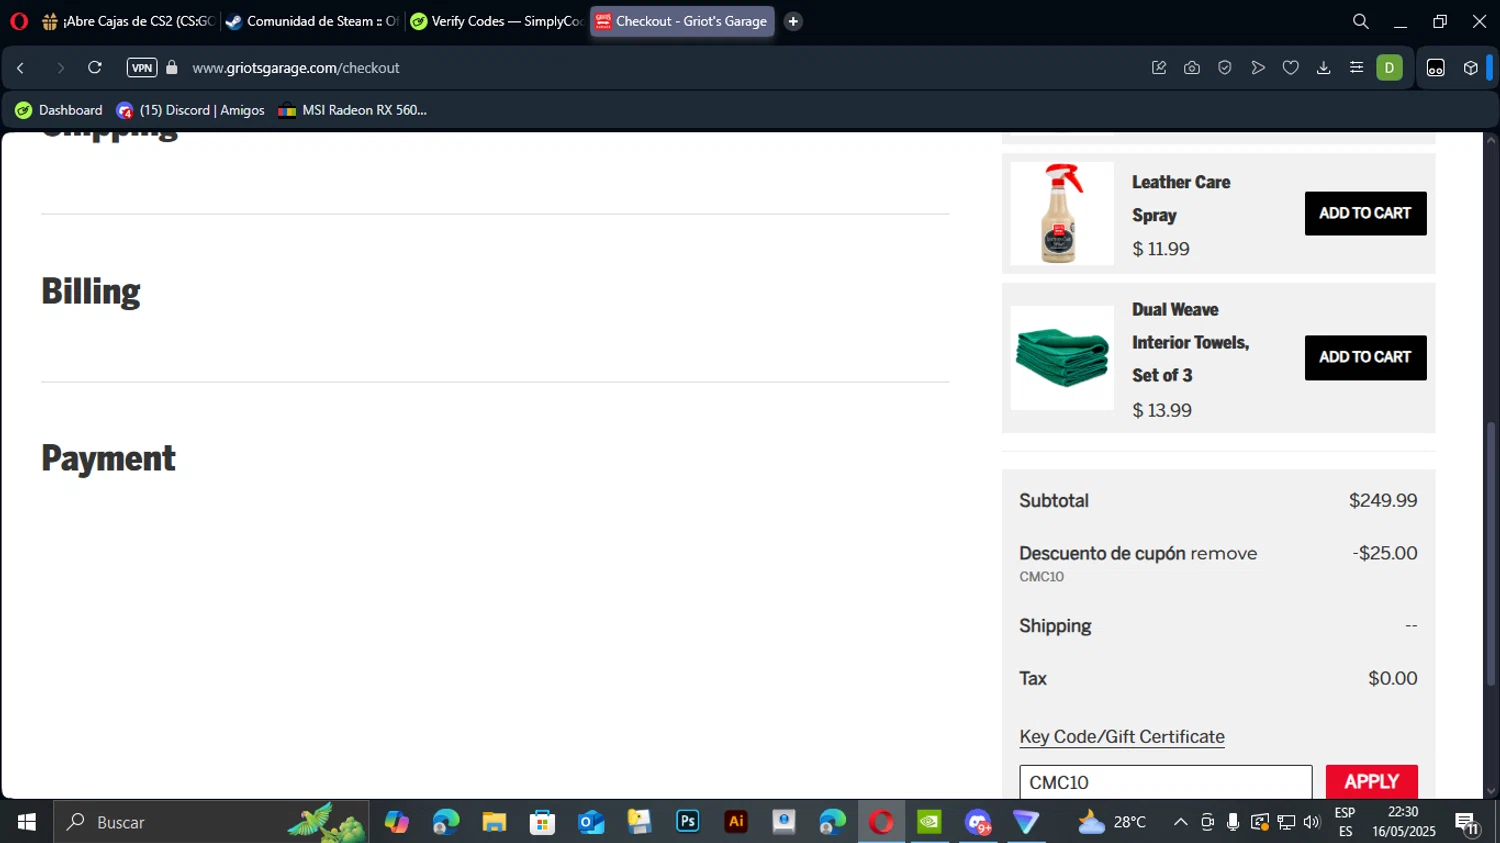Launch Illustrator from the taskbar
The height and width of the screenshot is (843, 1500).
point(736,822)
